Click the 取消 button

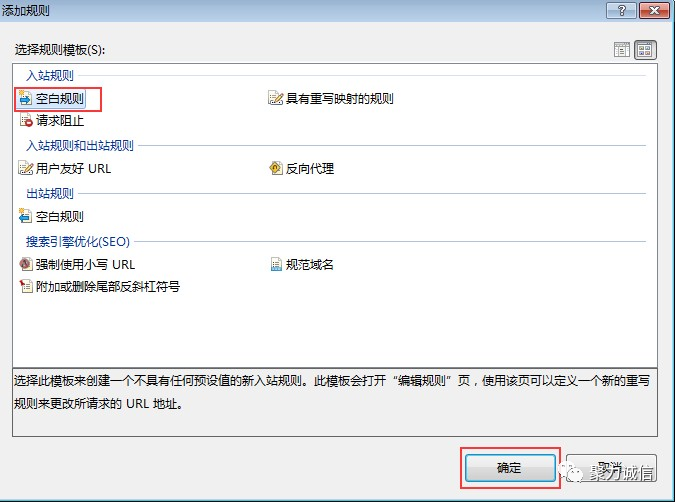pos(611,468)
